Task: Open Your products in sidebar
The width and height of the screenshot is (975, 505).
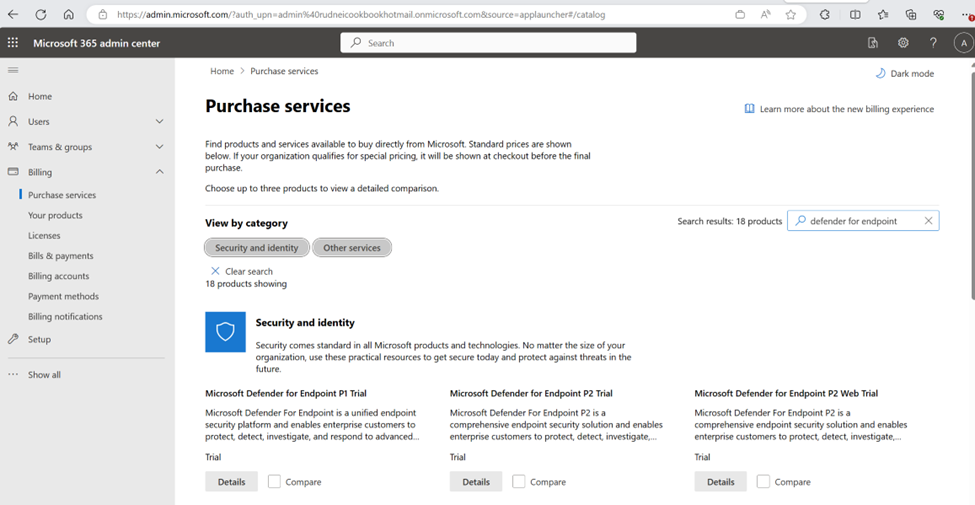Action: coord(55,215)
